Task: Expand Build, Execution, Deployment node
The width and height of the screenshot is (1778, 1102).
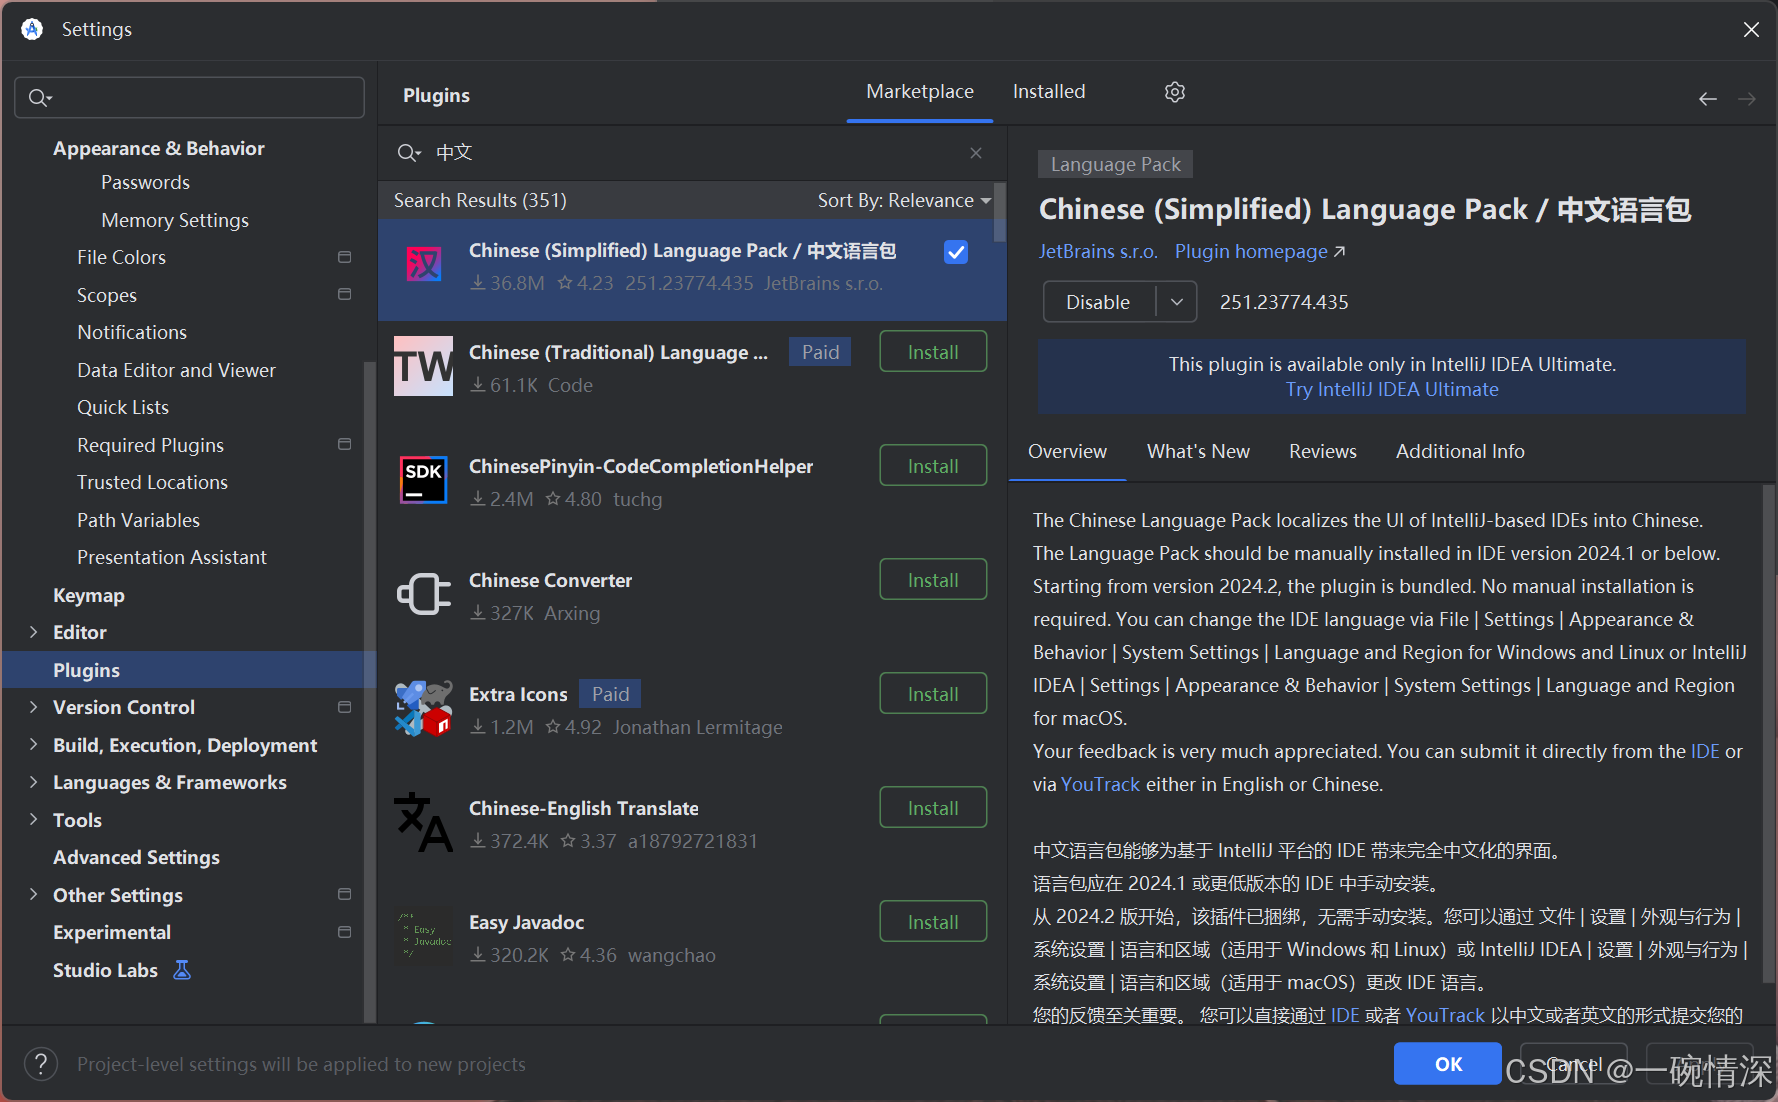Action: (x=33, y=745)
